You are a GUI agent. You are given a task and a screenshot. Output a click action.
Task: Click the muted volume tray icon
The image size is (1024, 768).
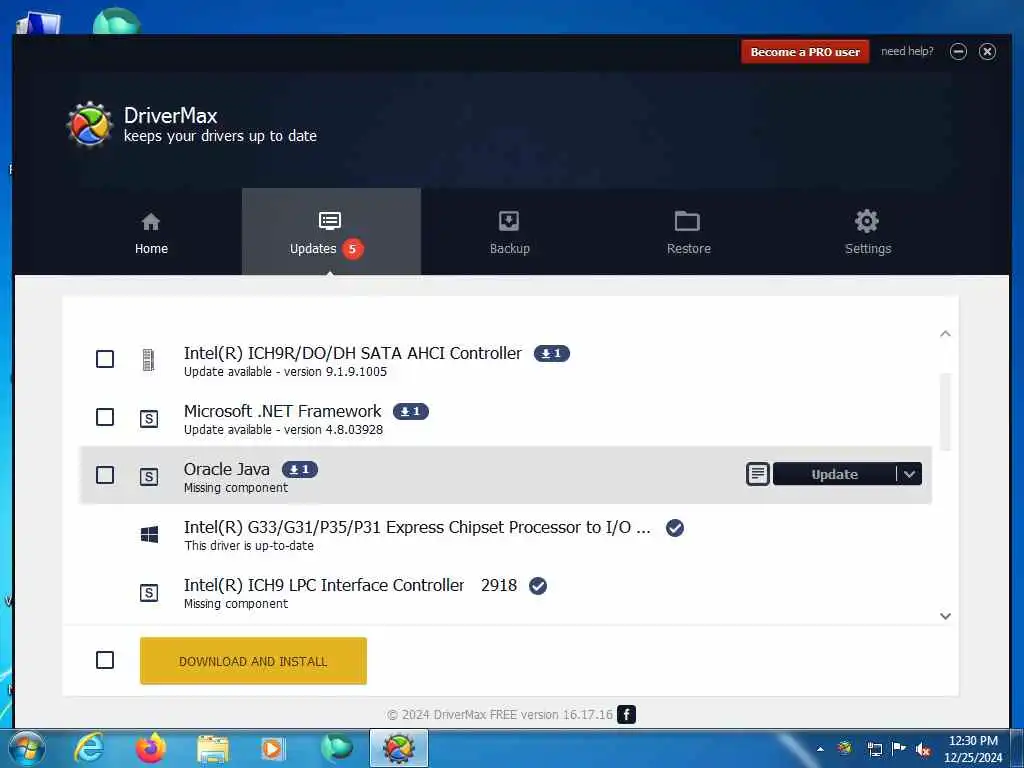(x=923, y=749)
